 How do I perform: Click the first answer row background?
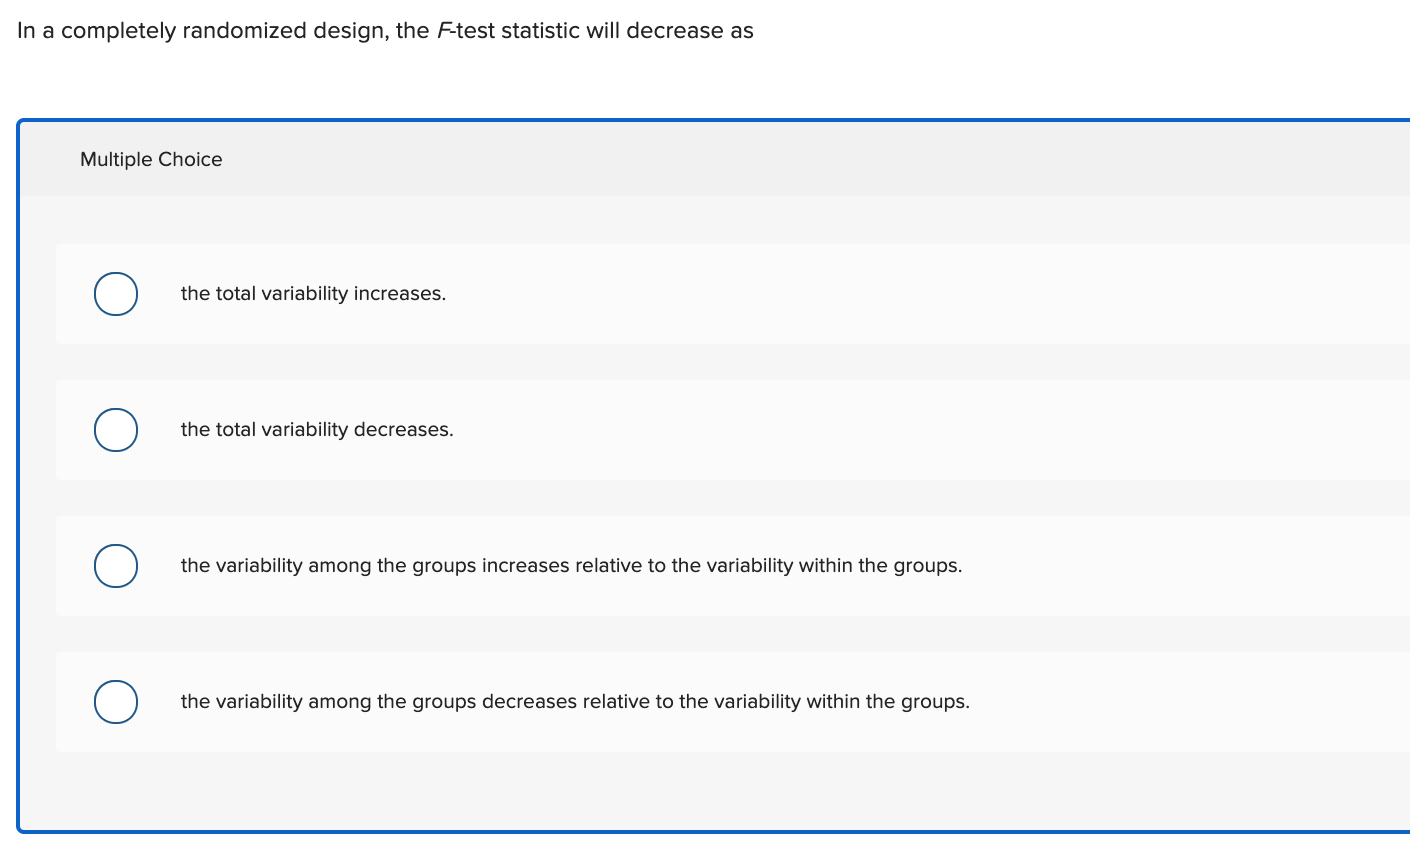pyautogui.click(x=700, y=293)
